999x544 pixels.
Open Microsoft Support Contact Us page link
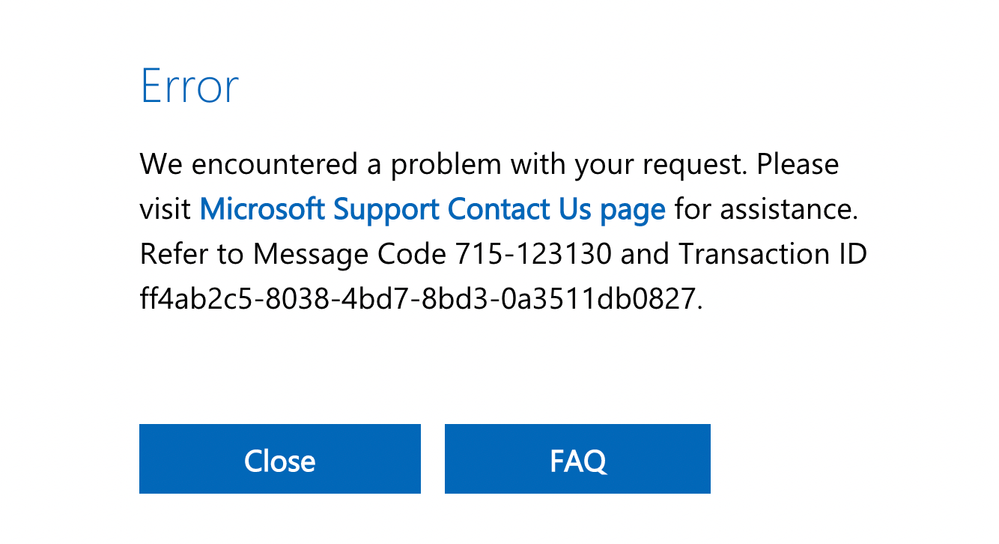coord(433,210)
